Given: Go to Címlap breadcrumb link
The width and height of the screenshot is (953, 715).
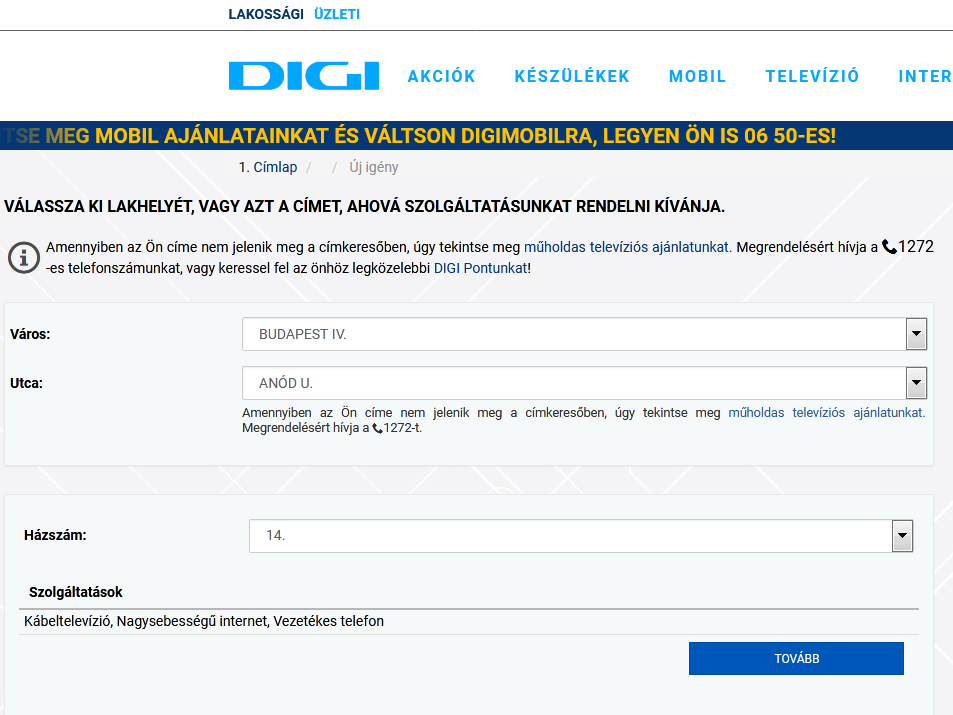Looking at the screenshot, I should (x=275, y=167).
